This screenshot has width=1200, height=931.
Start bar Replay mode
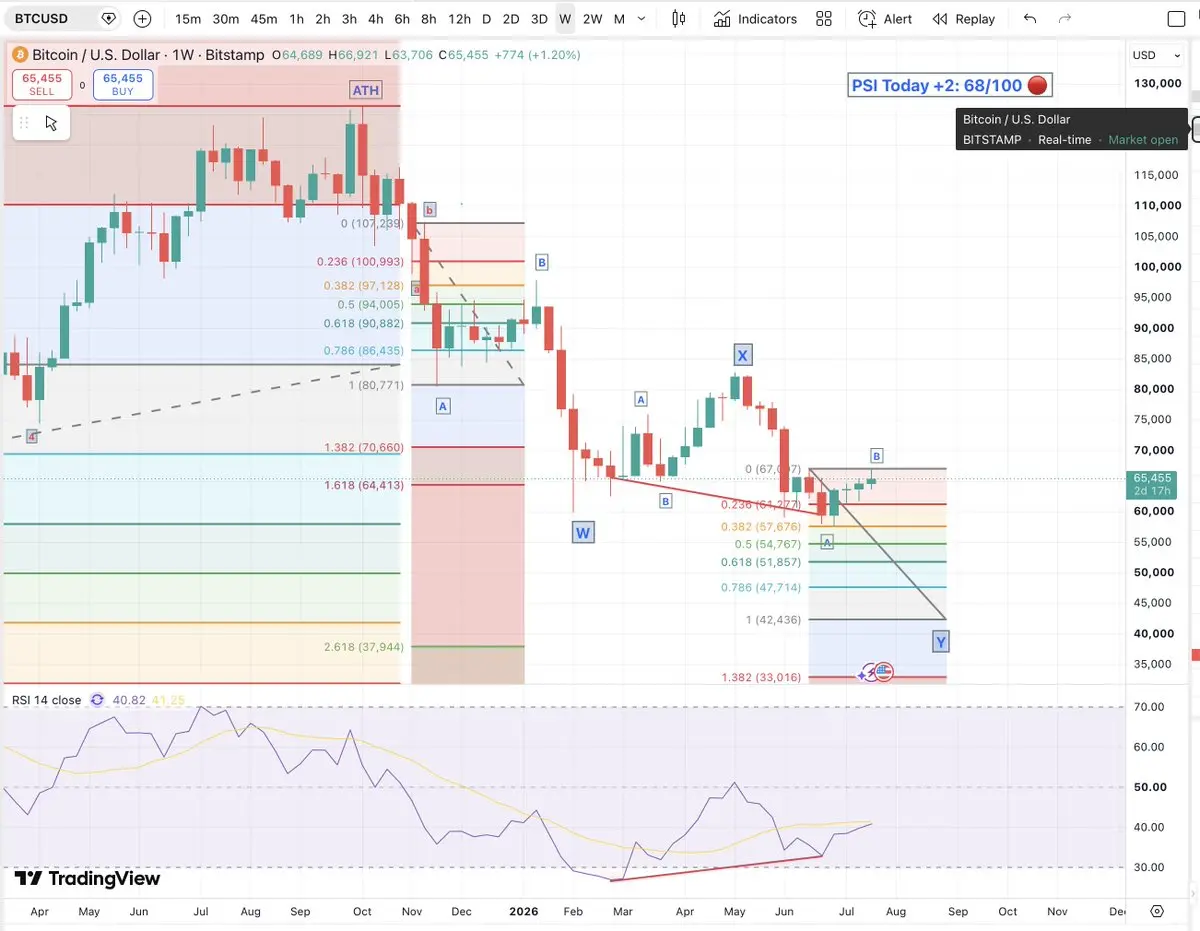click(x=964, y=19)
